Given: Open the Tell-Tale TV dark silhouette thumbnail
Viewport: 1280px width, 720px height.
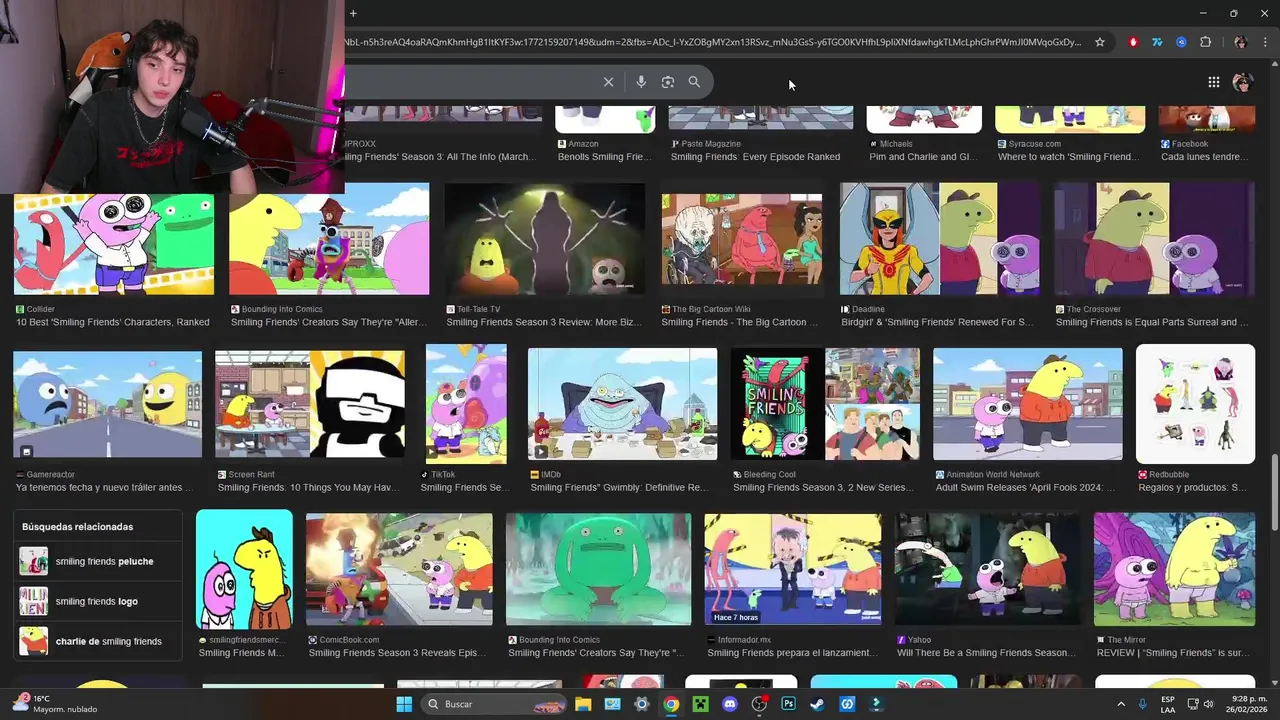Looking at the screenshot, I should (545, 239).
